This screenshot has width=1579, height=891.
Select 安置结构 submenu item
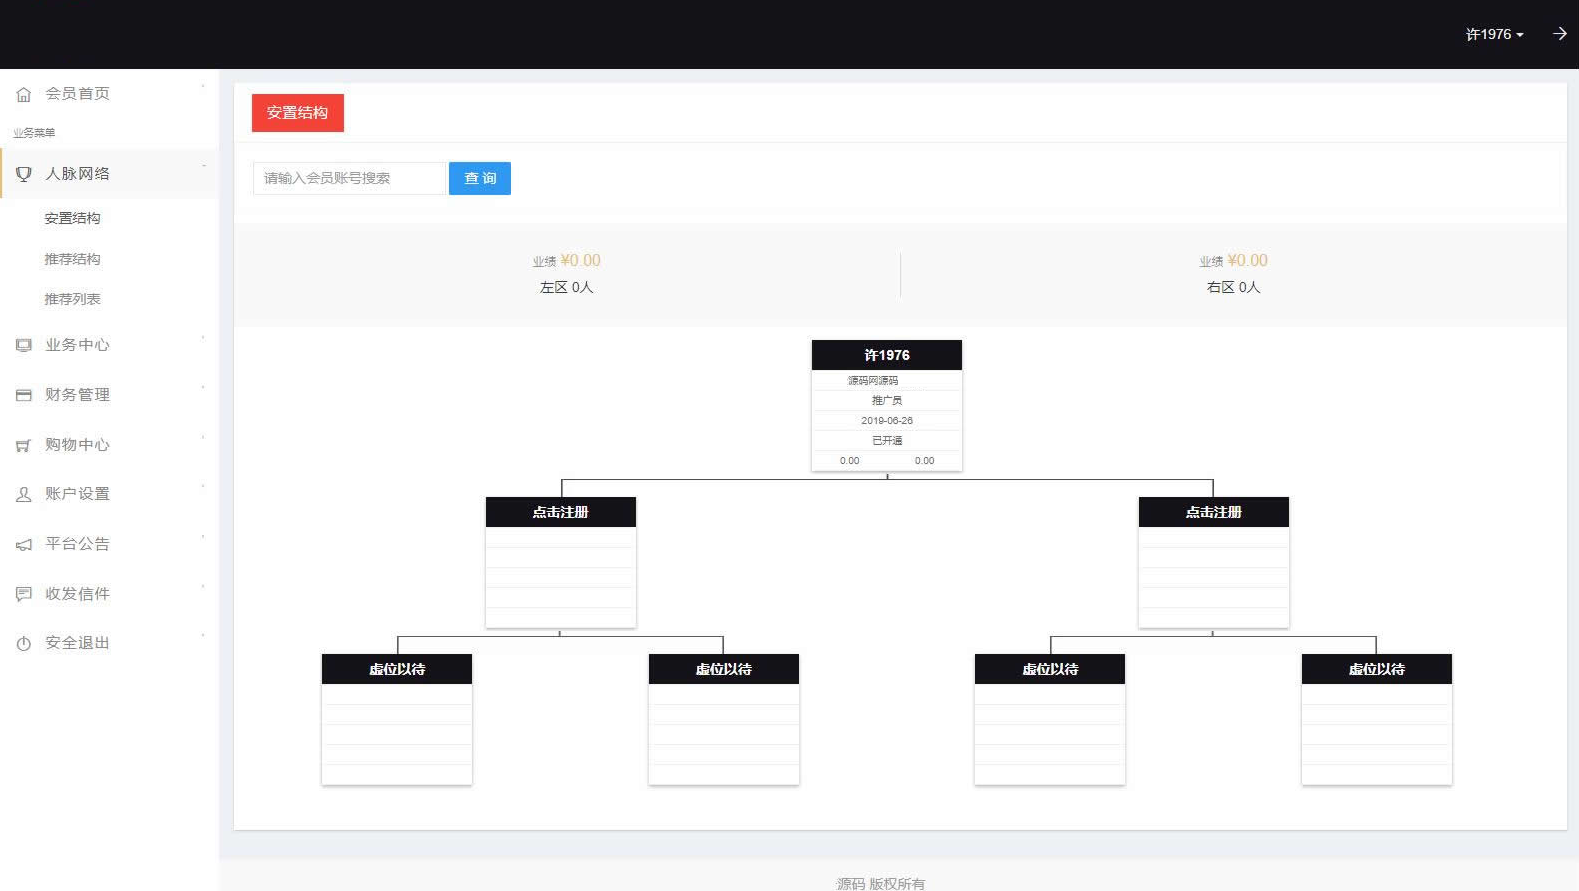(72, 218)
